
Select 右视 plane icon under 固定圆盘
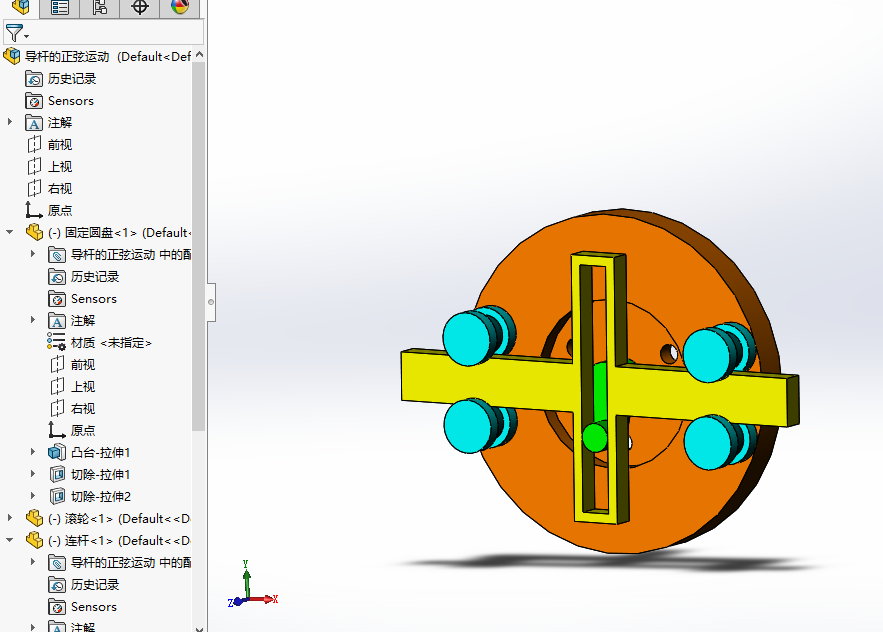57,408
